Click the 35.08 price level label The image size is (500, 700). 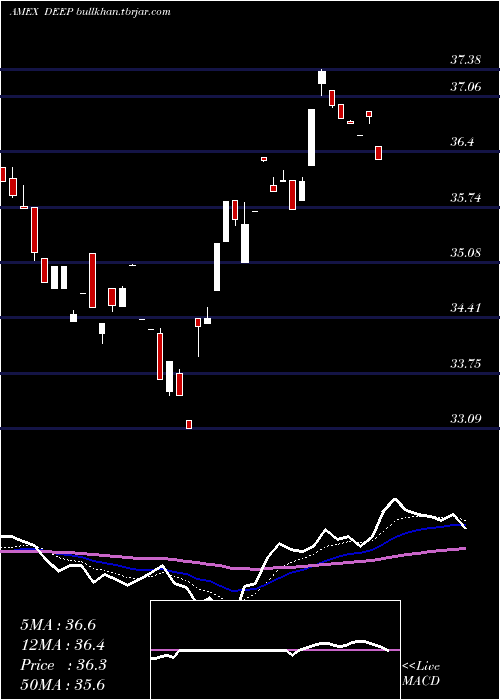pos(466,253)
